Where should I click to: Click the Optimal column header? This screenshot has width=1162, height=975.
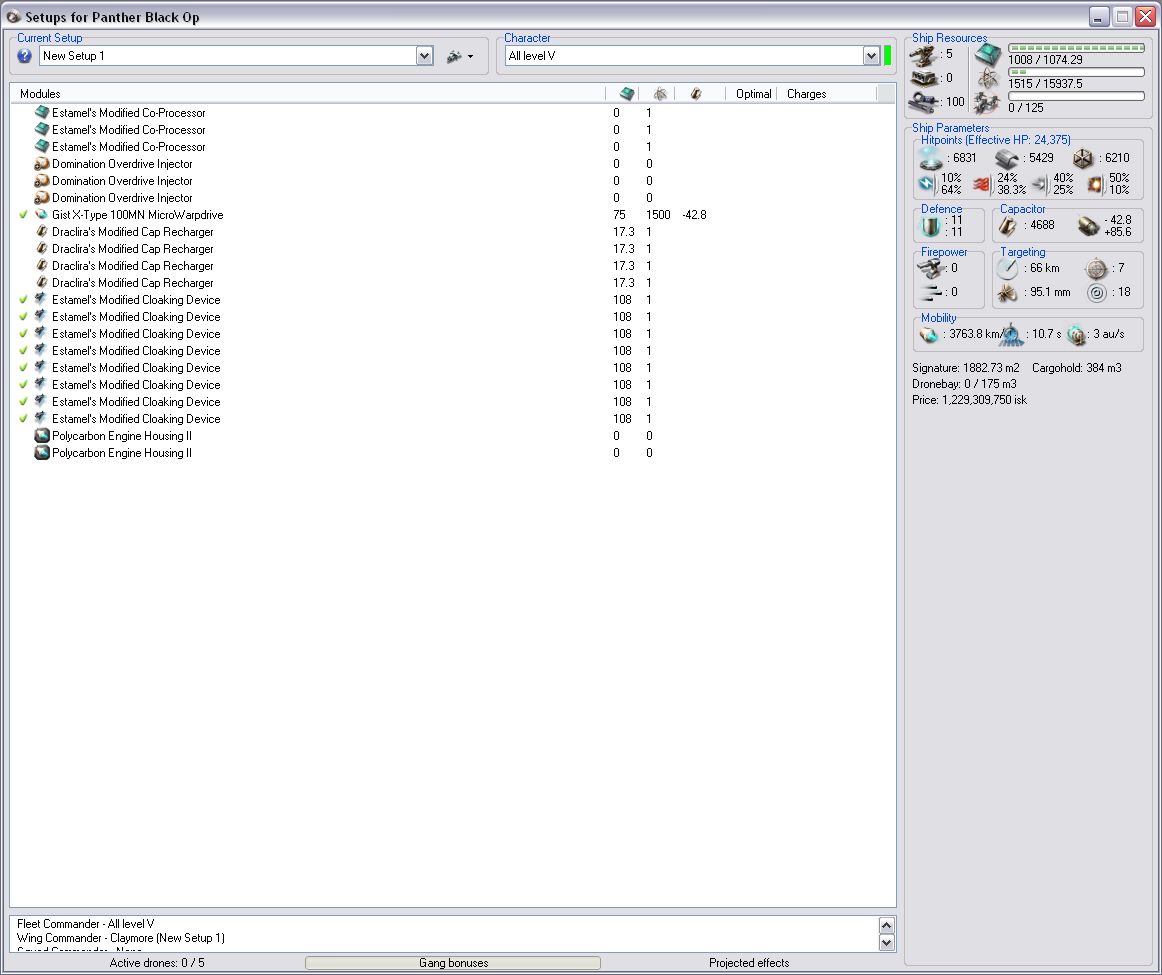[753, 93]
